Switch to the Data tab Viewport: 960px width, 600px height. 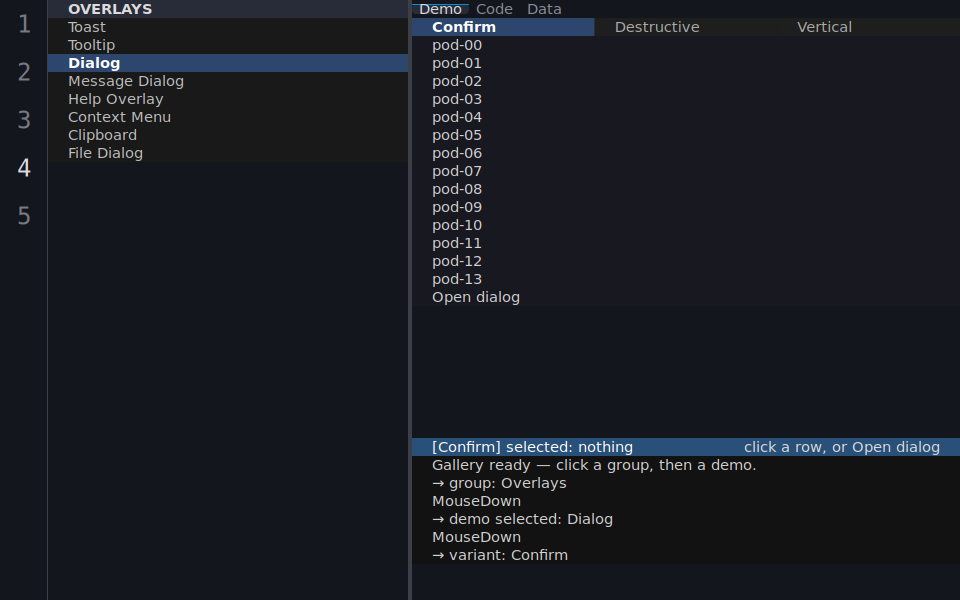click(x=544, y=9)
